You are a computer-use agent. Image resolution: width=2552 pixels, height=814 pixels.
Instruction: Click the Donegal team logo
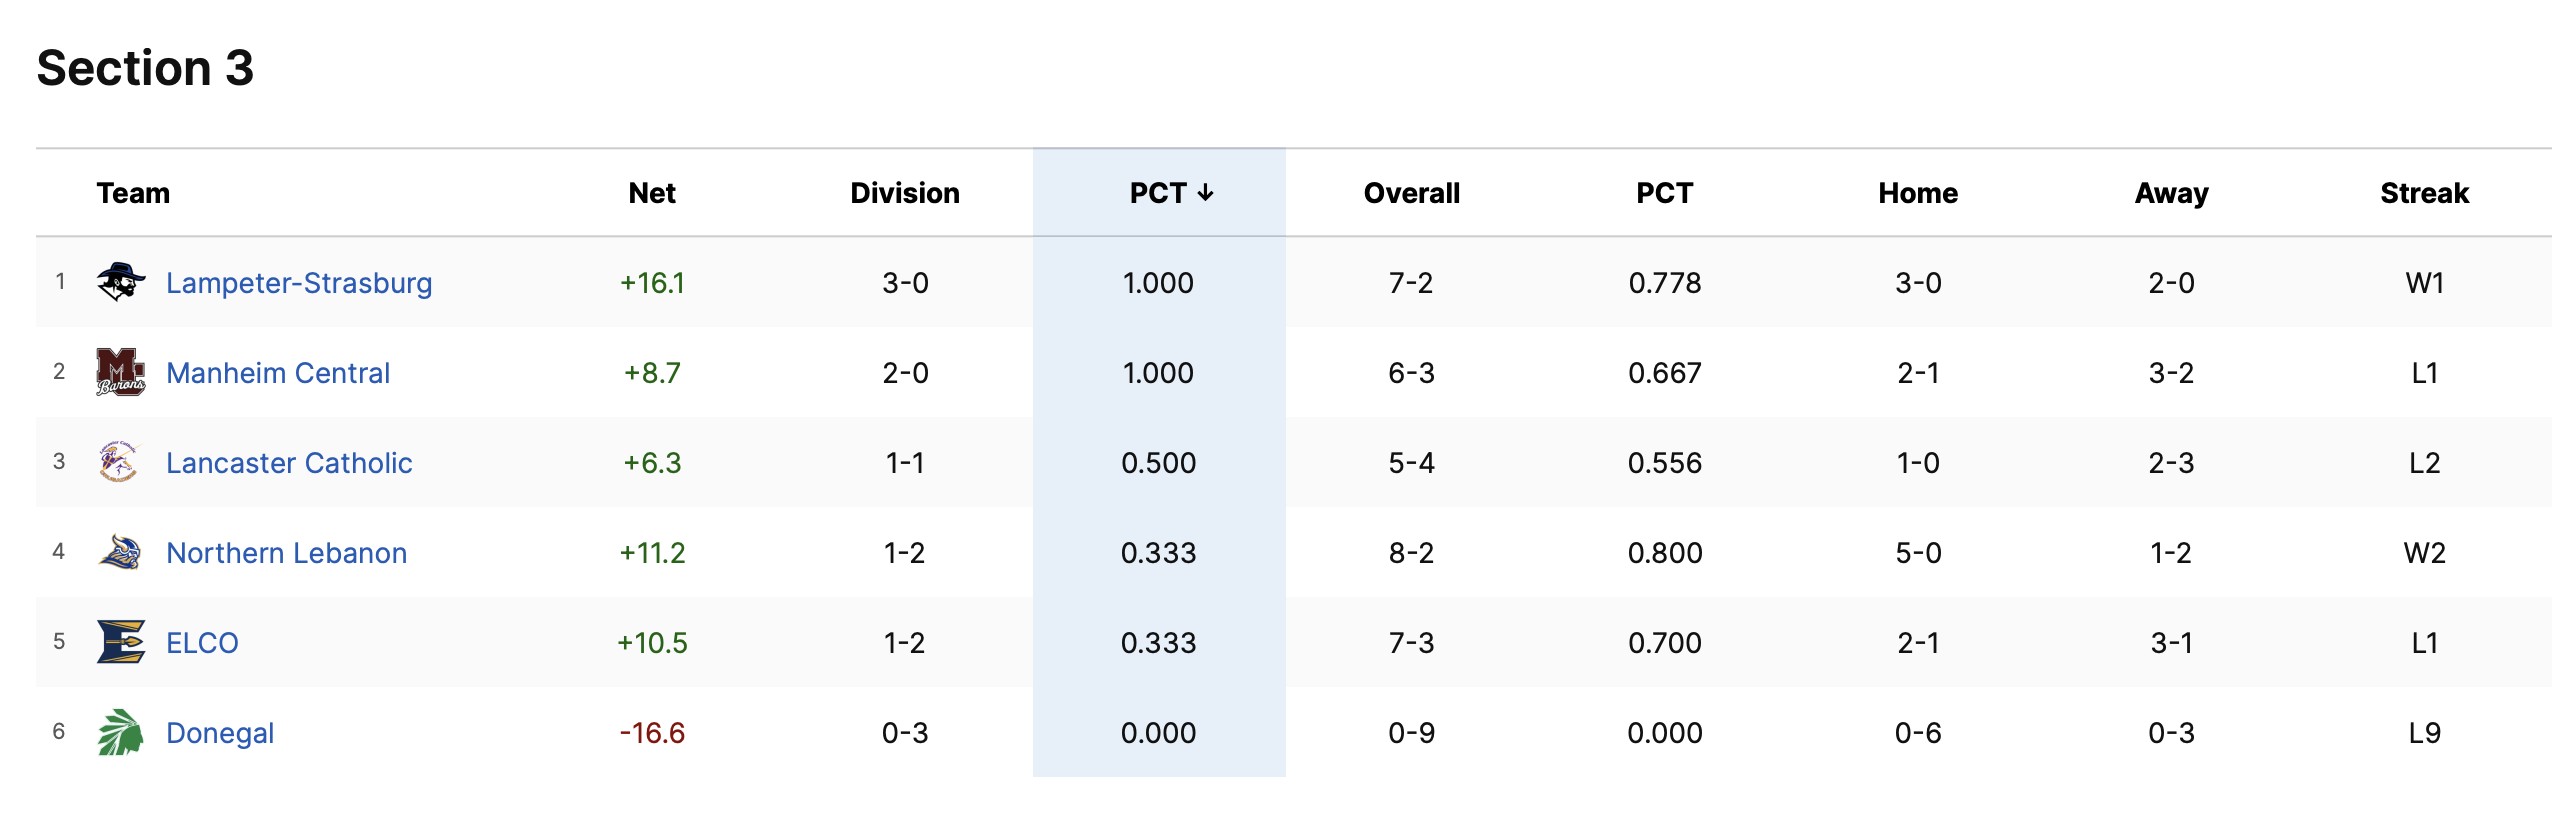pyautogui.click(x=120, y=732)
